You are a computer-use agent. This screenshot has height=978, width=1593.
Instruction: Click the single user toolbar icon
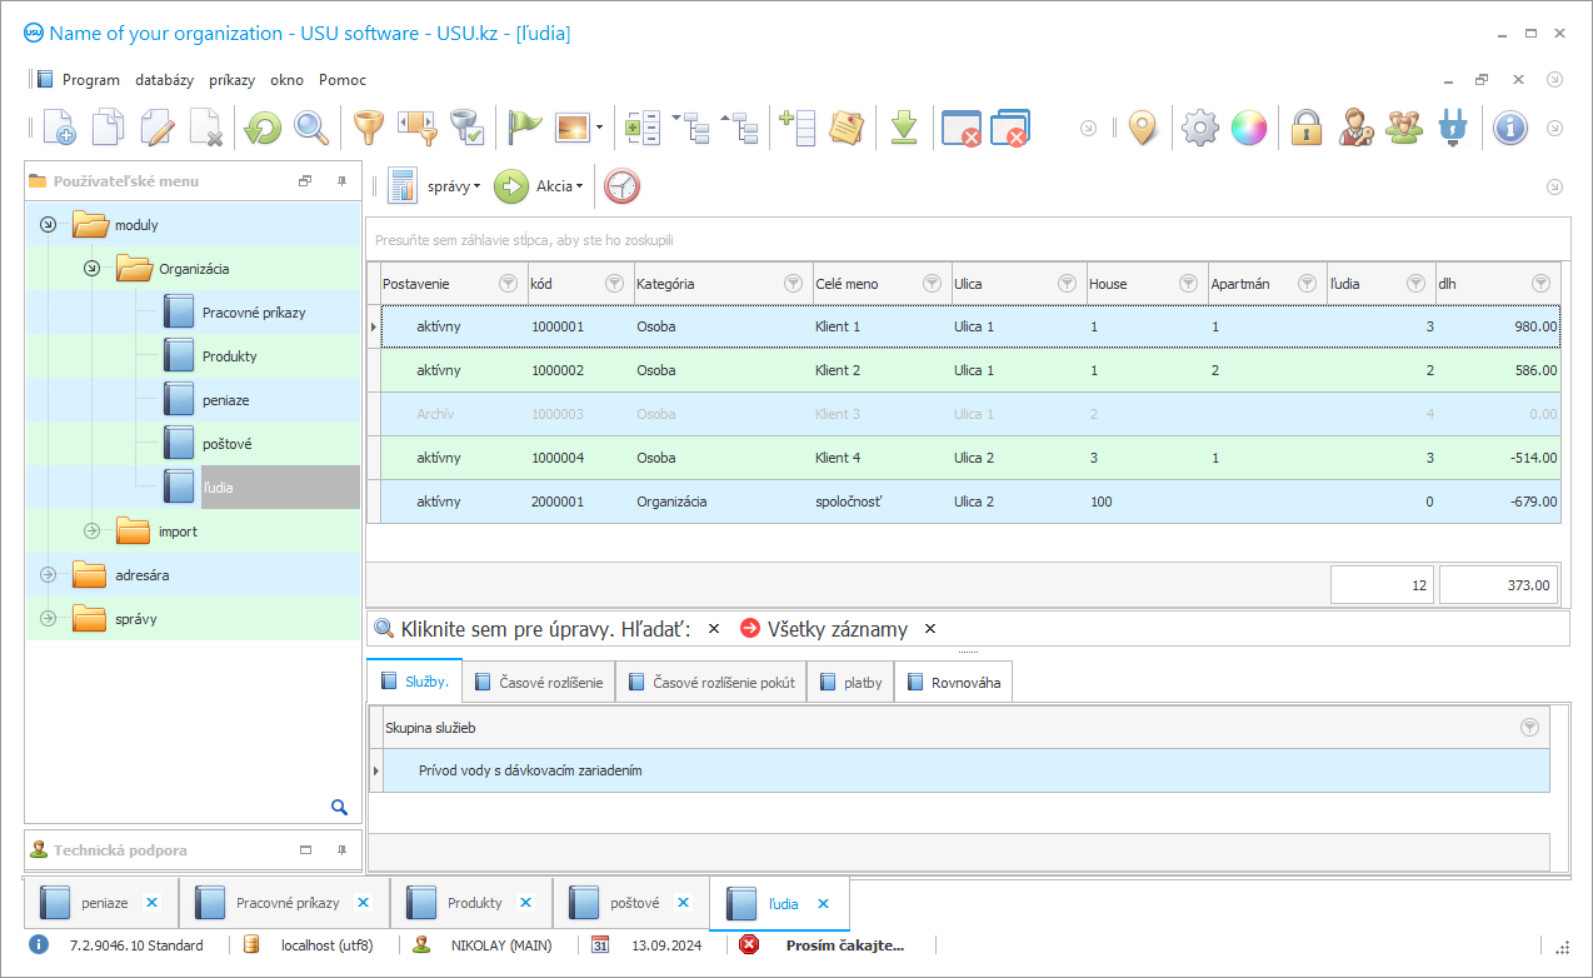[x=1355, y=128]
